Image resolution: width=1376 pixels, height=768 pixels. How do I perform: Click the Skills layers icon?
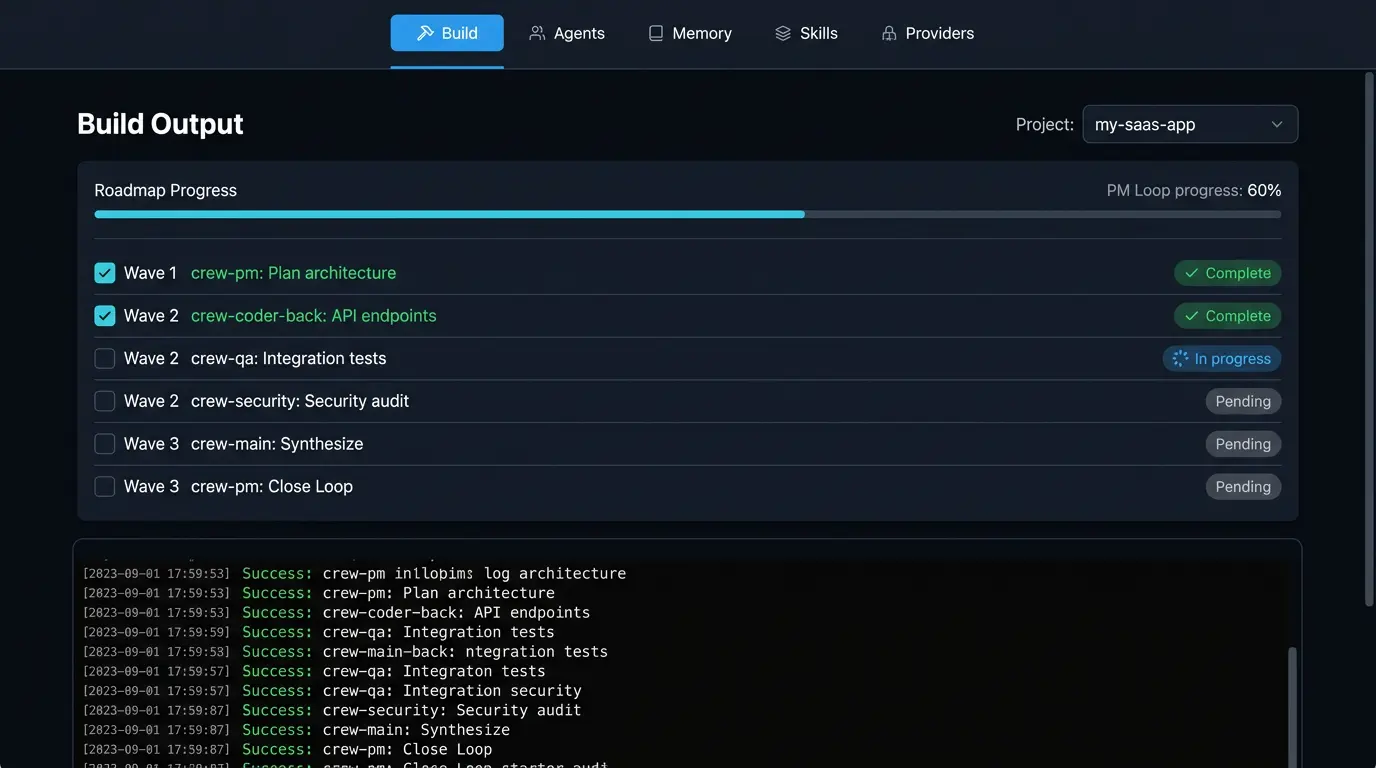(781, 32)
